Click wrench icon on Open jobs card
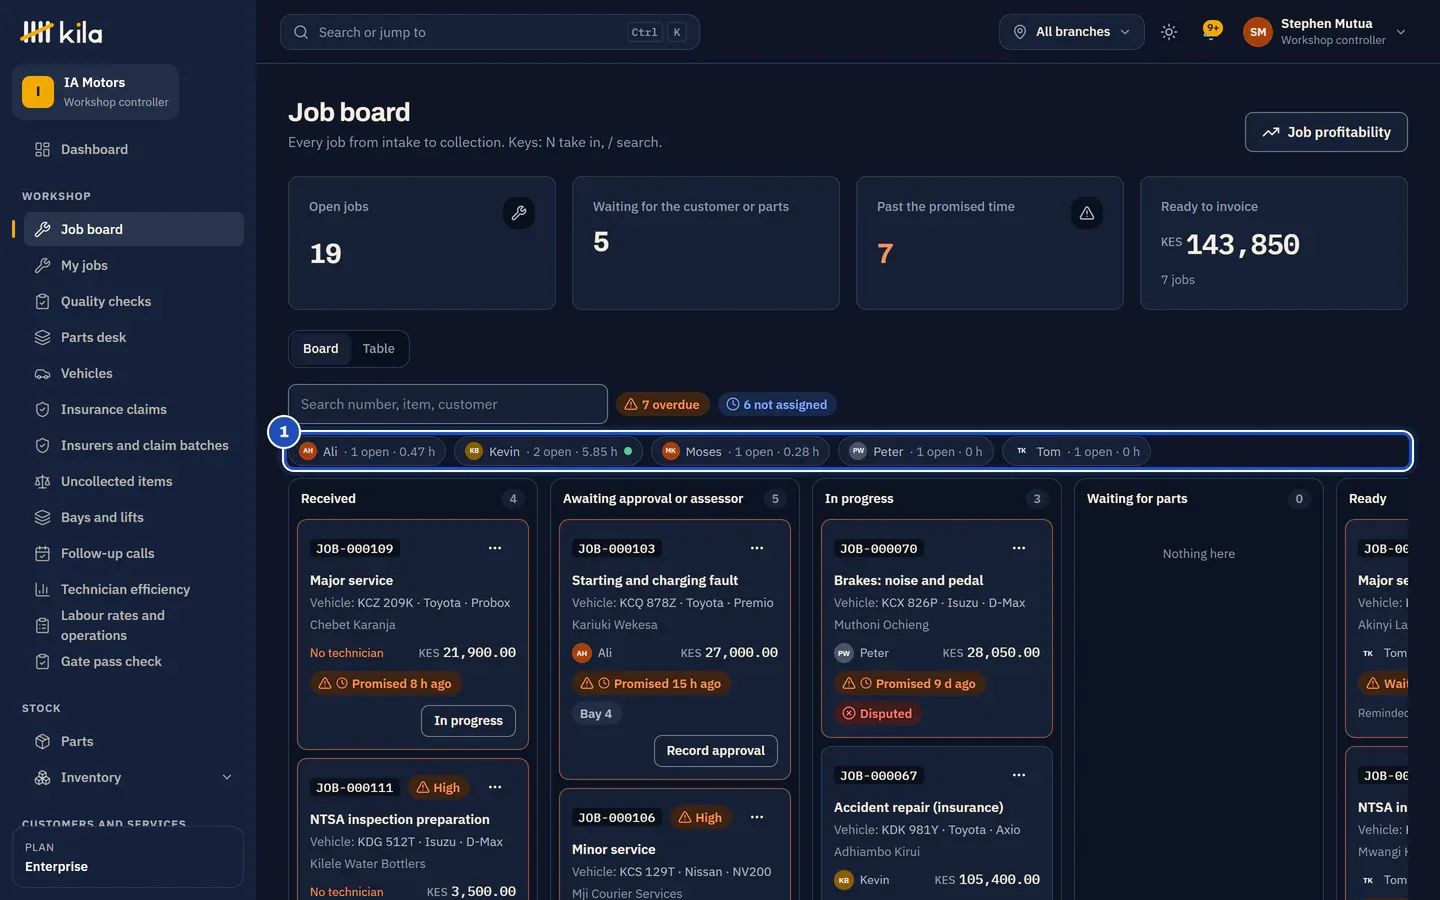This screenshot has width=1440, height=900. coord(519,212)
